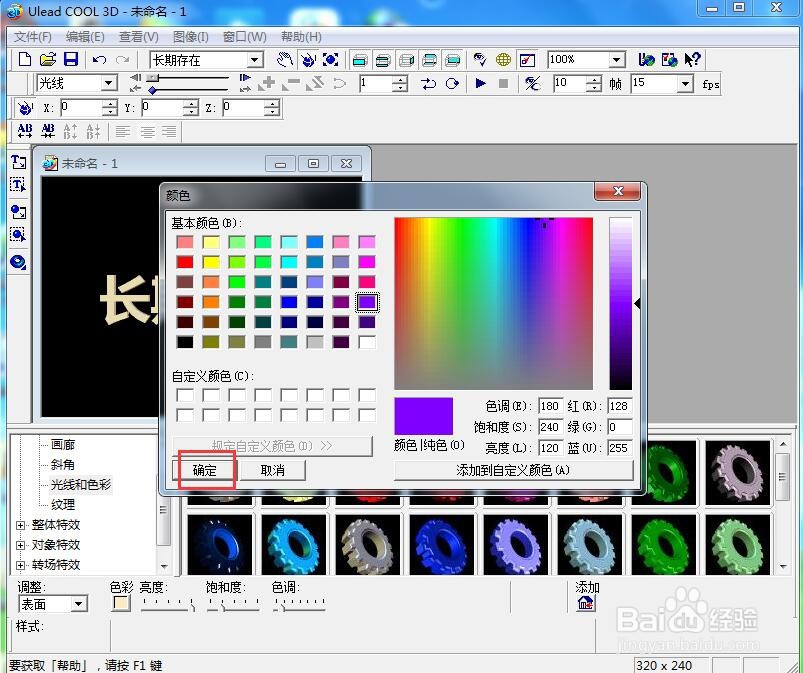
Task: Click the New file icon
Action: tap(24, 59)
